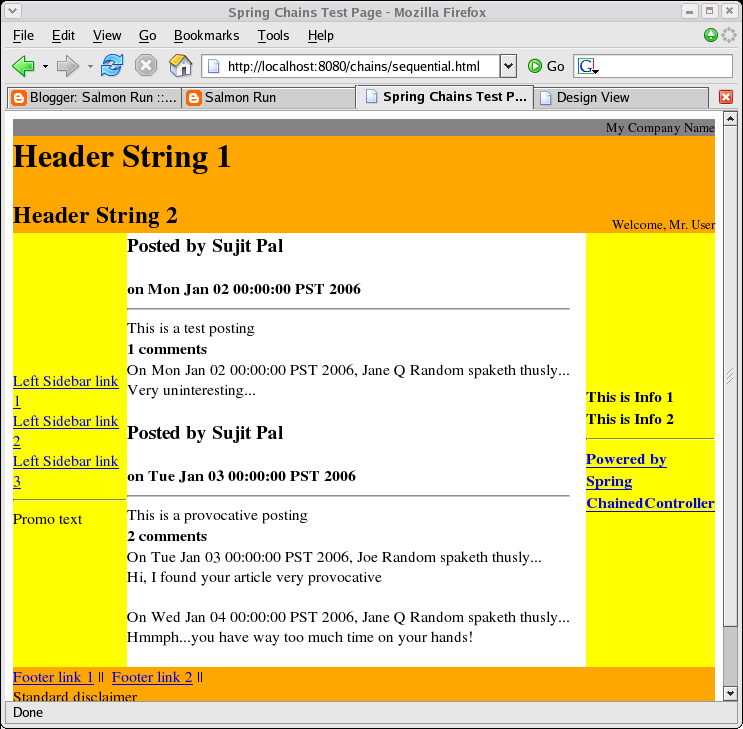Screen dimensions: 743x729
Task: Switch to the Blogger: Salmon Run tab
Action: pos(94,98)
